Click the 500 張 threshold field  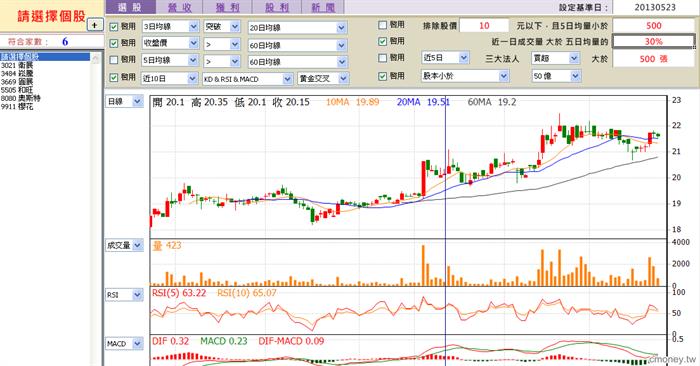click(x=654, y=58)
